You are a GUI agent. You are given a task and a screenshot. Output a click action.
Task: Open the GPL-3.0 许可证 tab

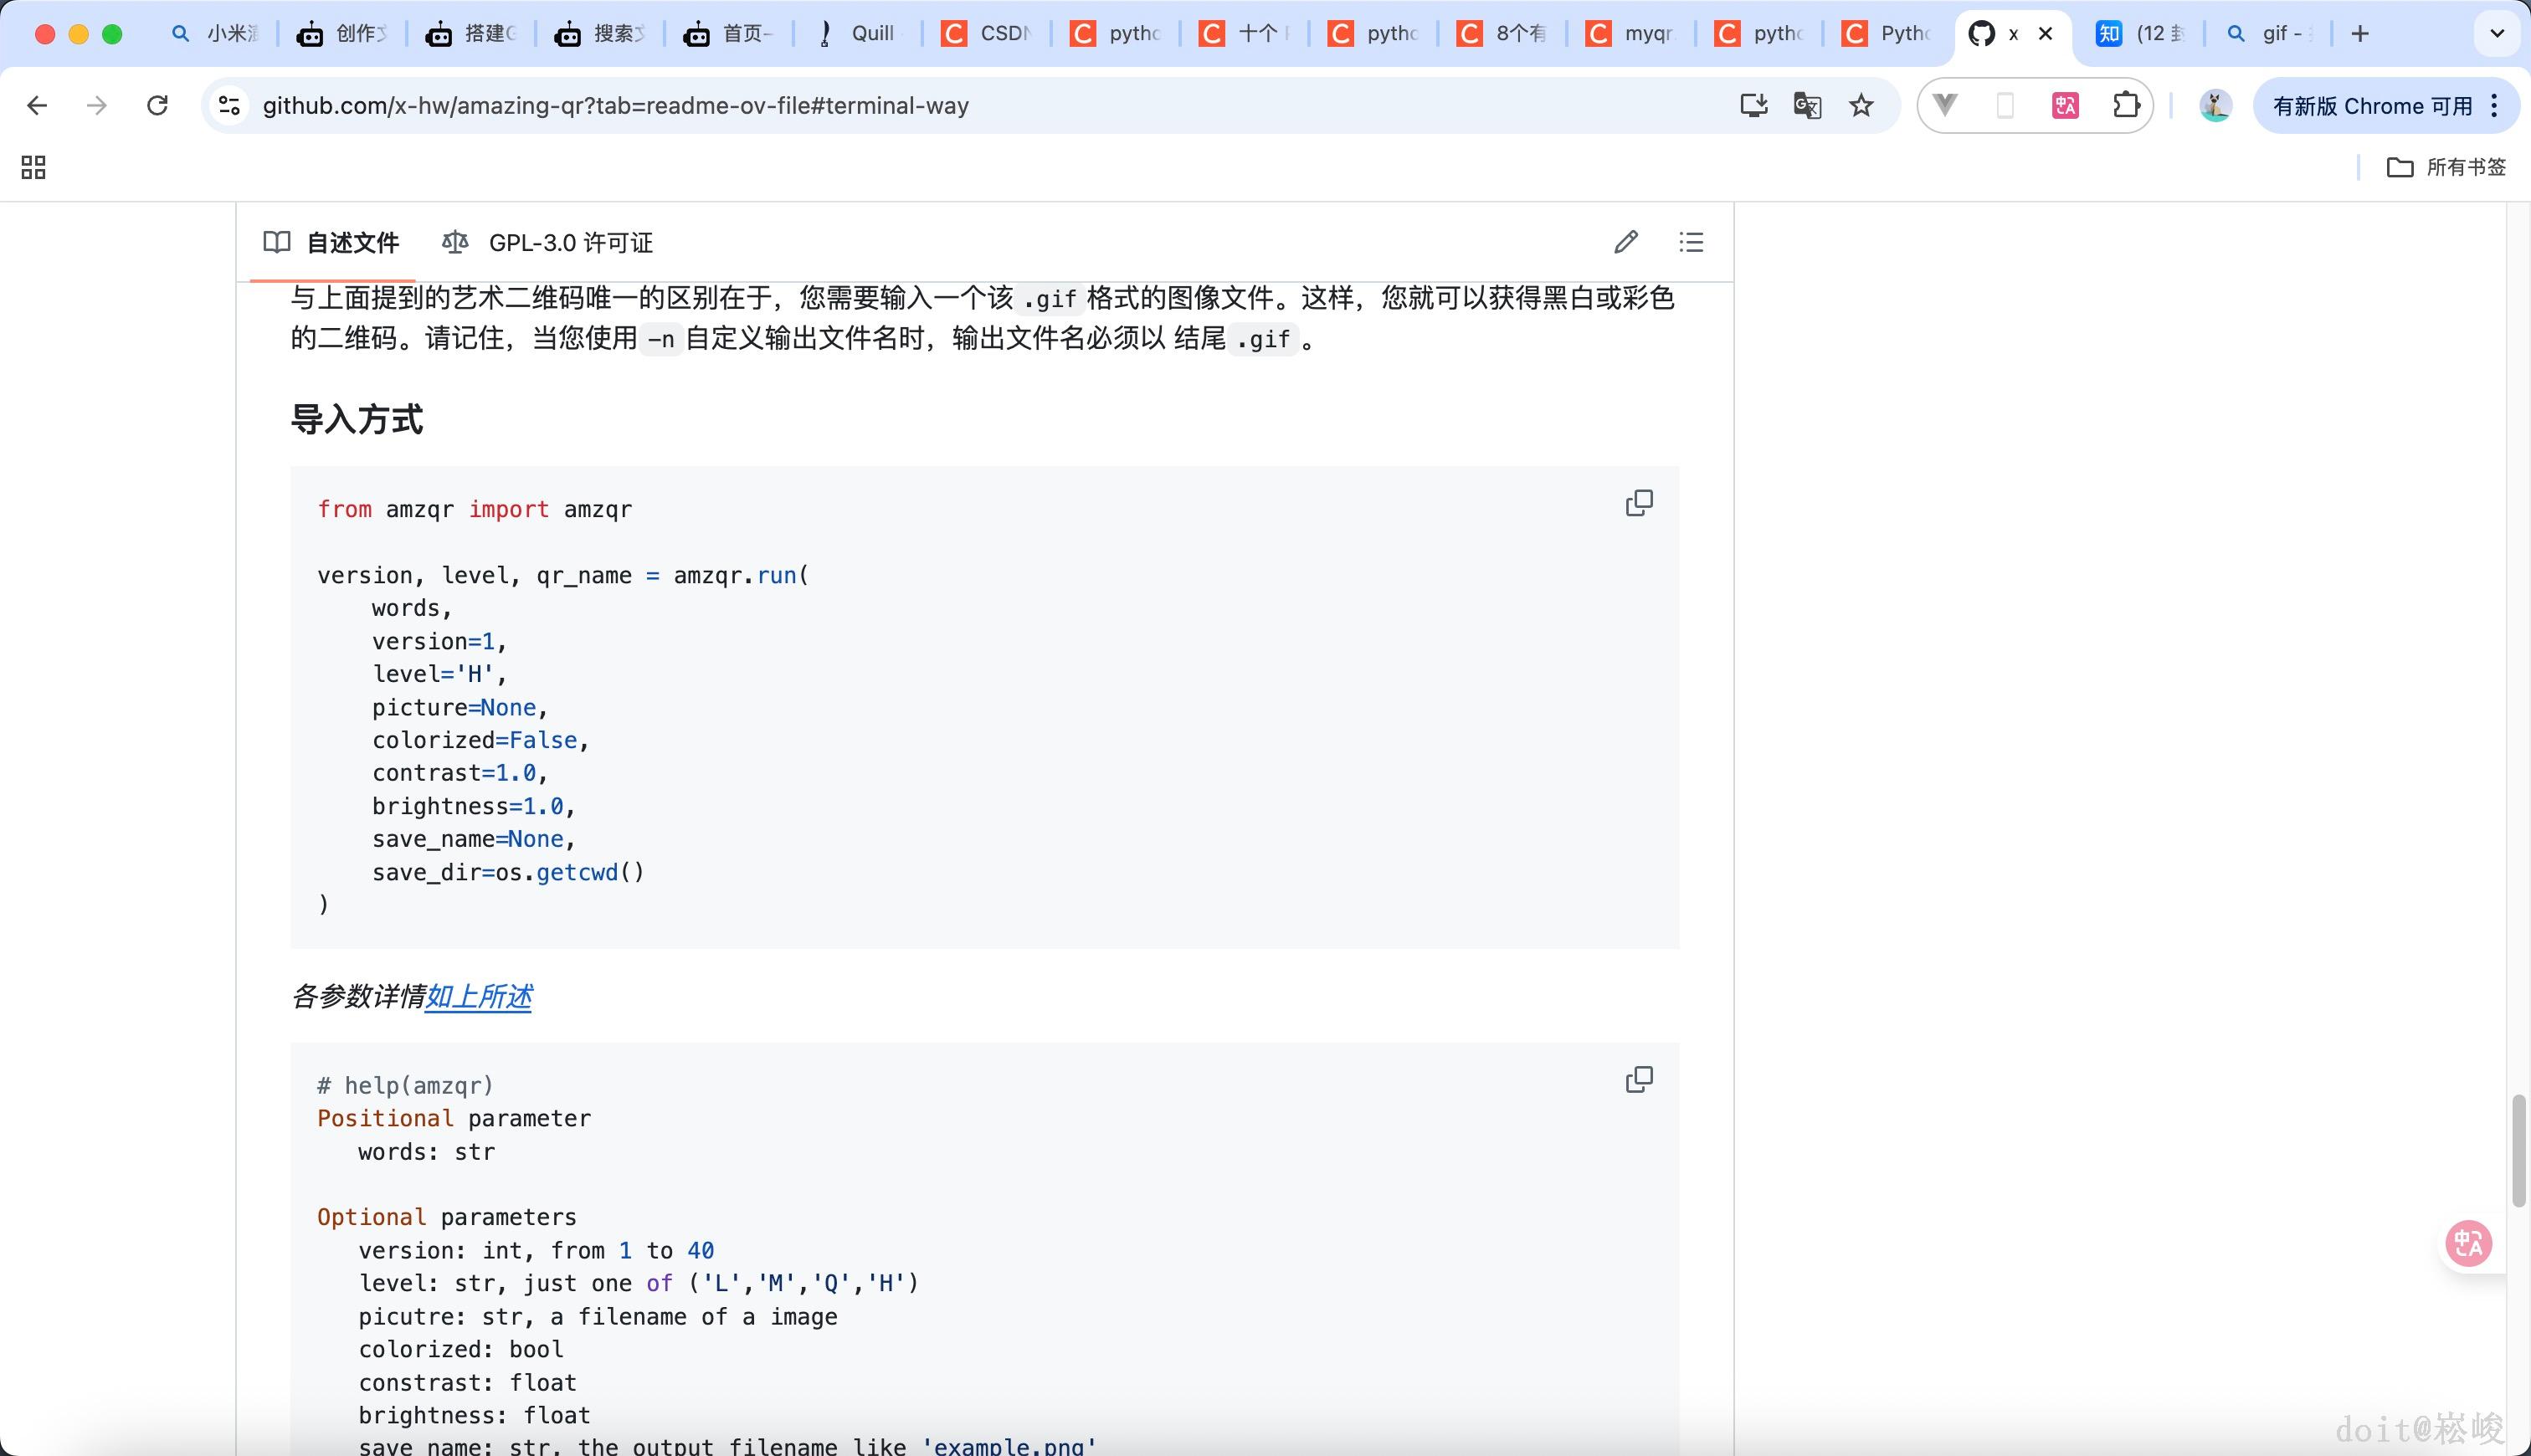(x=568, y=242)
